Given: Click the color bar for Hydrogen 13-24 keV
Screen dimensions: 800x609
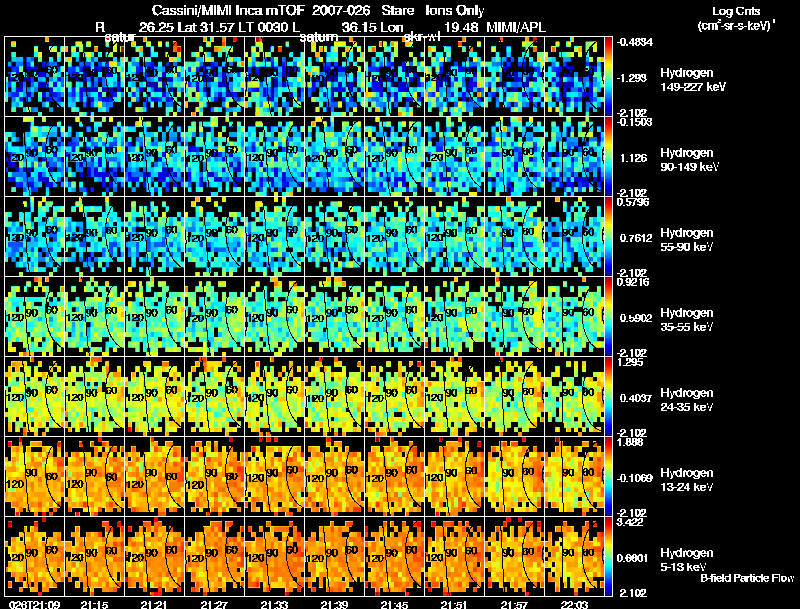Looking at the screenshot, I should [x=608, y=477].
